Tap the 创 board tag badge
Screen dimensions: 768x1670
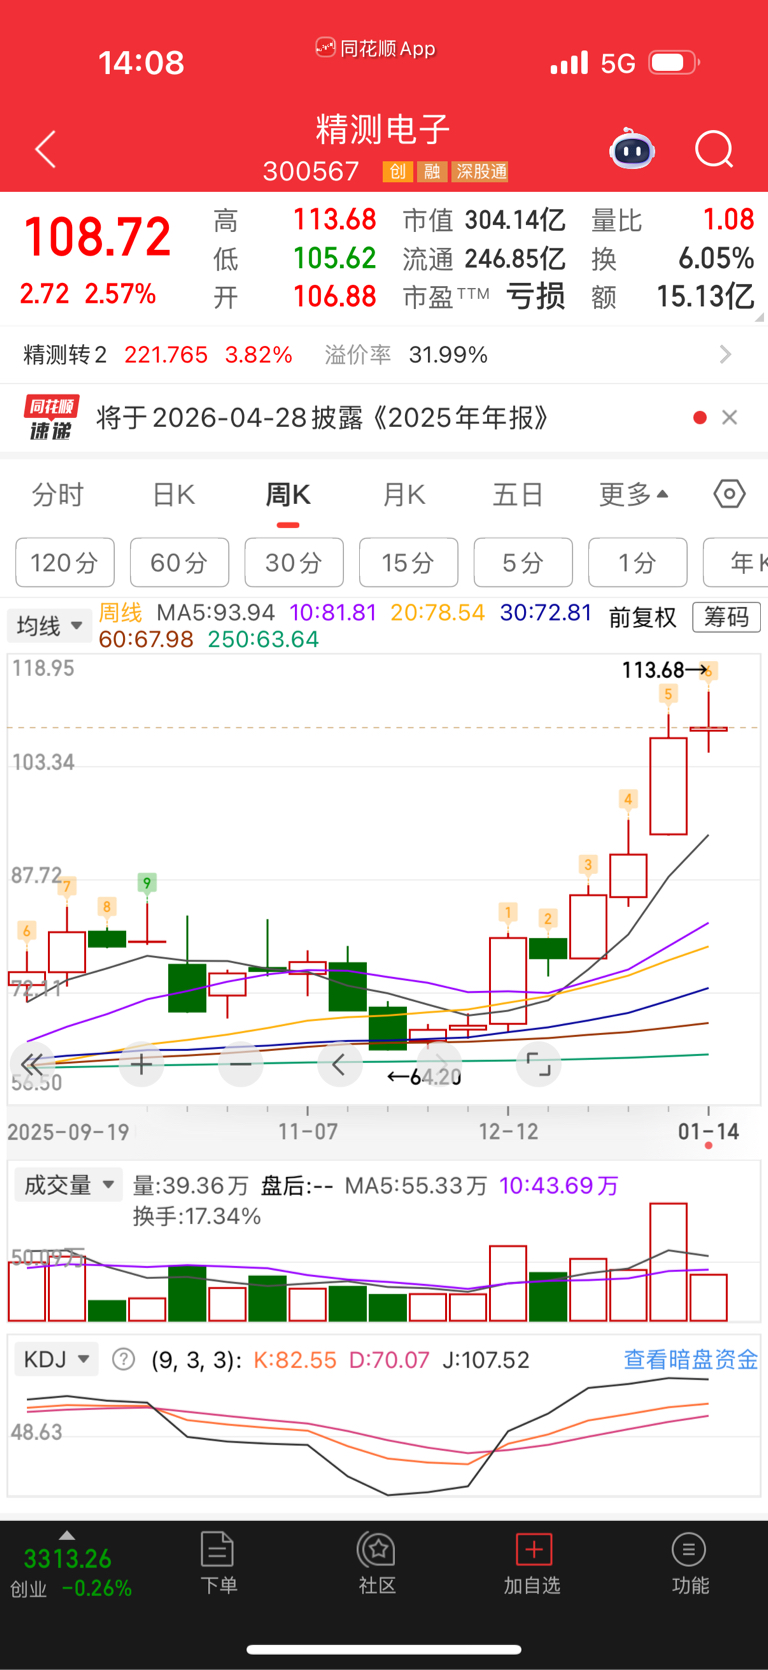point(397,172)
